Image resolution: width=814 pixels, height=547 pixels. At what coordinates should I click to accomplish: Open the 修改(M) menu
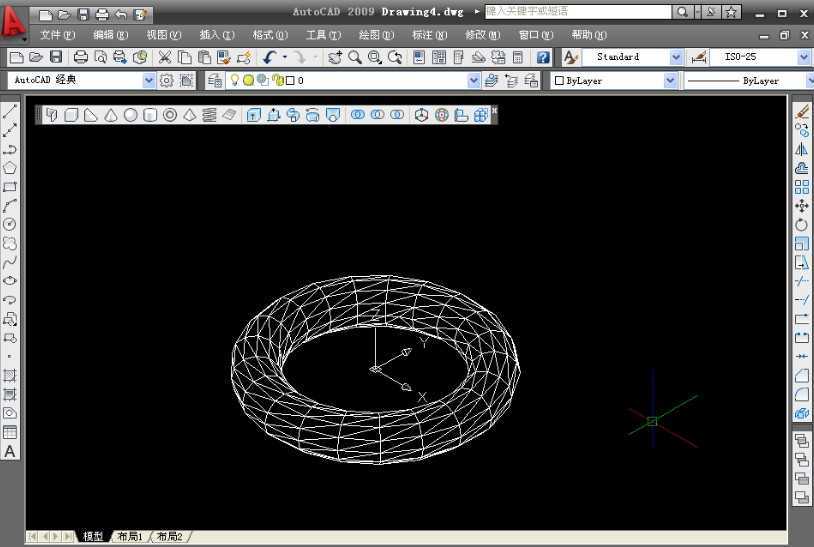[x=482, y=35]
